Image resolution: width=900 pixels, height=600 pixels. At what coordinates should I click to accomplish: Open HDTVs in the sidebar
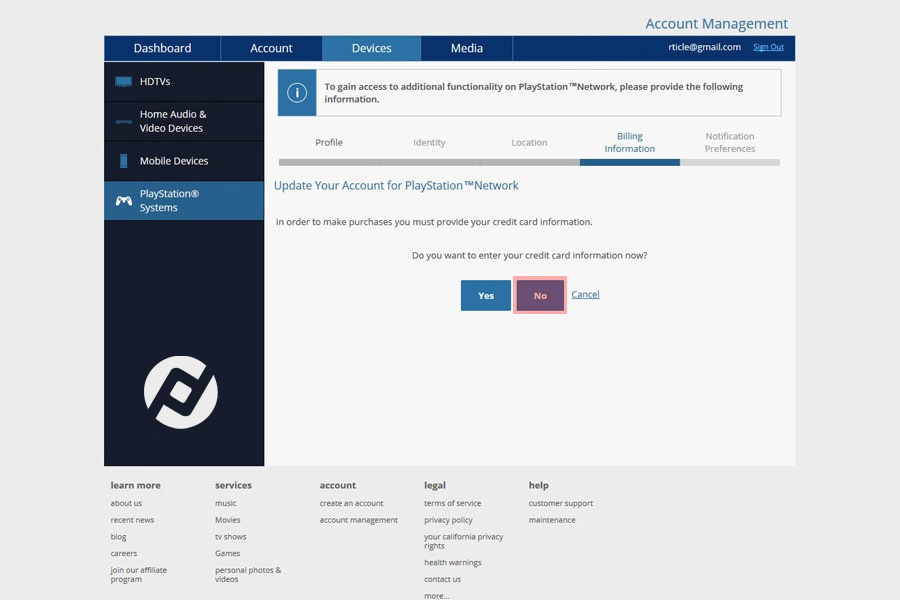(x=184, y=82)
